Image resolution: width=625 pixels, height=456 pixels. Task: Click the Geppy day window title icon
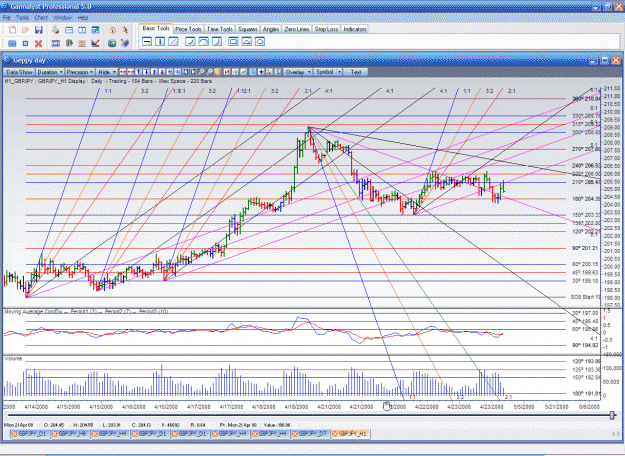tap(8, 60)
